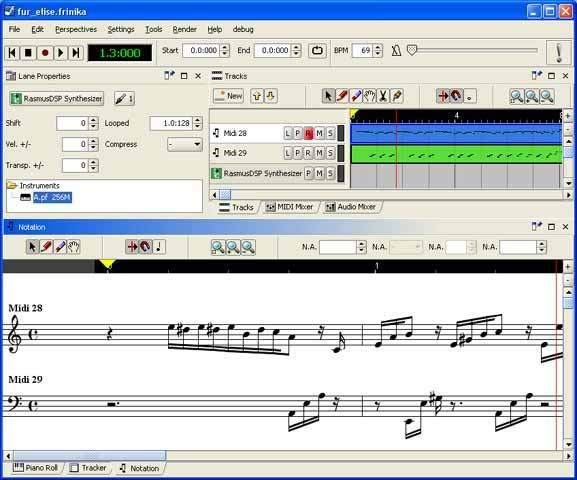Toggle the metronome icon
Image resolution: width=577 pixels, height=480 pixels.
(396, 50)
